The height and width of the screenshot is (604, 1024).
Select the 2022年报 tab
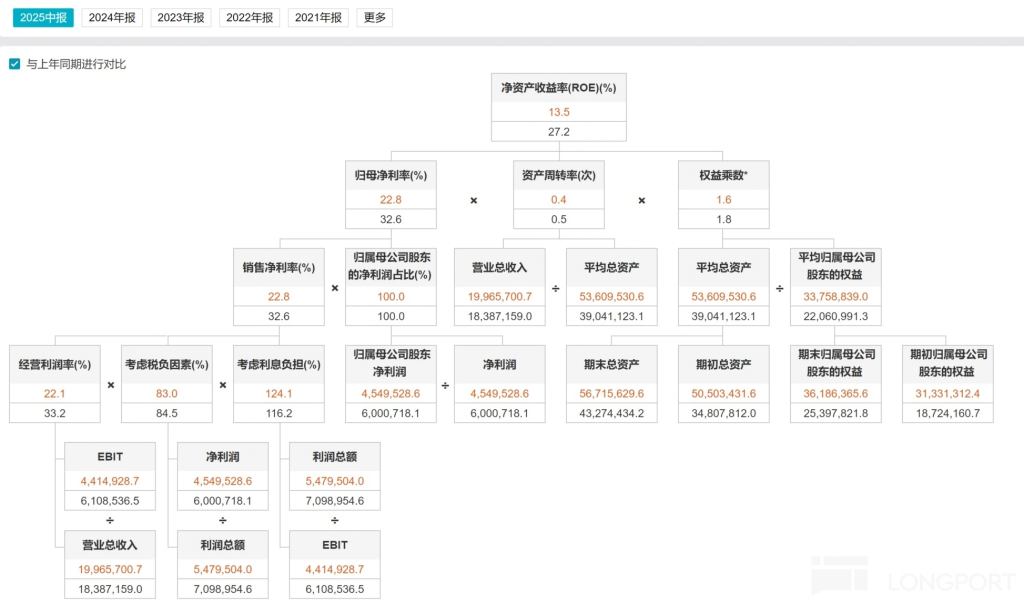tap(249, 18)
